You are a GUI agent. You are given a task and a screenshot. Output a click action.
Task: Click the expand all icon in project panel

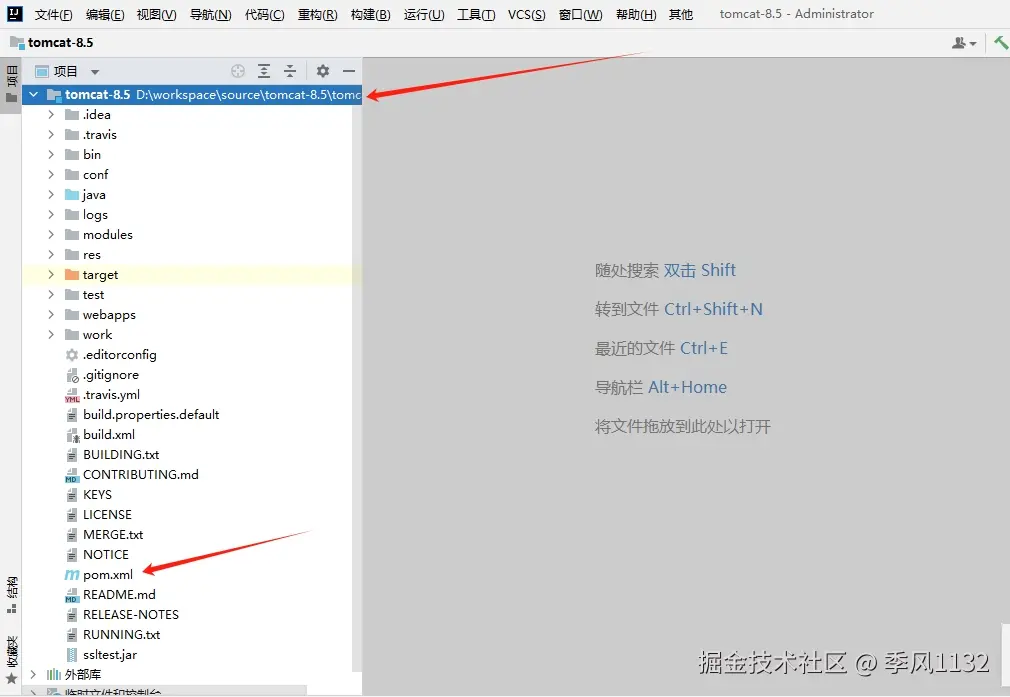(264, 71)
